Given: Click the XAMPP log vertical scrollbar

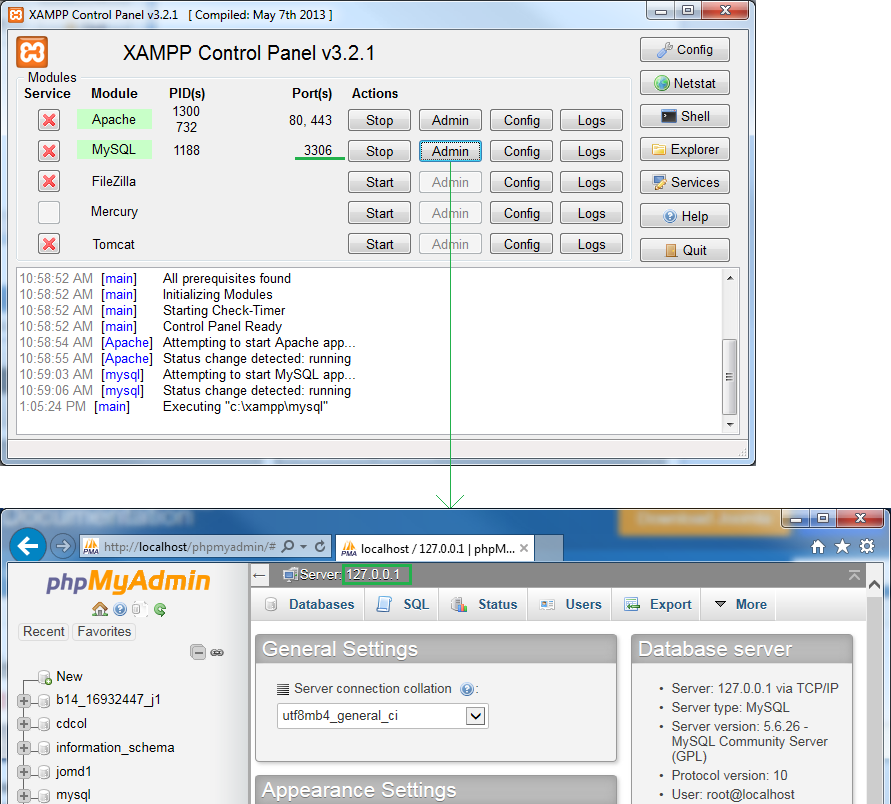Looking at the screenshot, I should pyautogui.click(x=730, y=350).
